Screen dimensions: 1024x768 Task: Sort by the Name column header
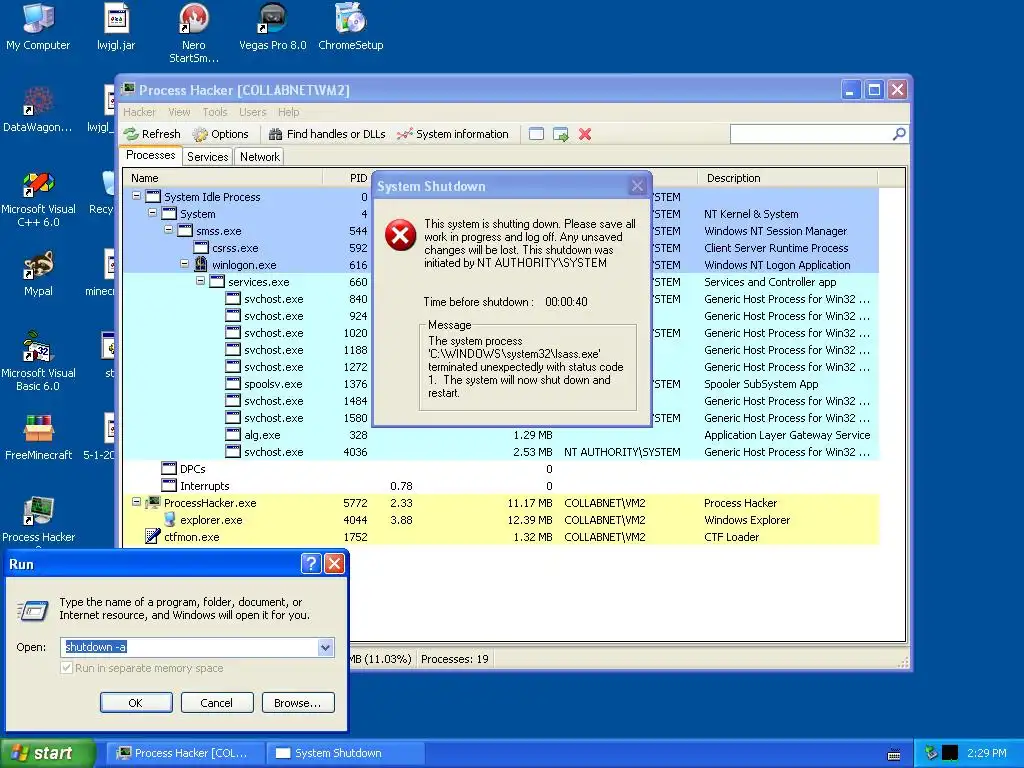tap(223, 178)
